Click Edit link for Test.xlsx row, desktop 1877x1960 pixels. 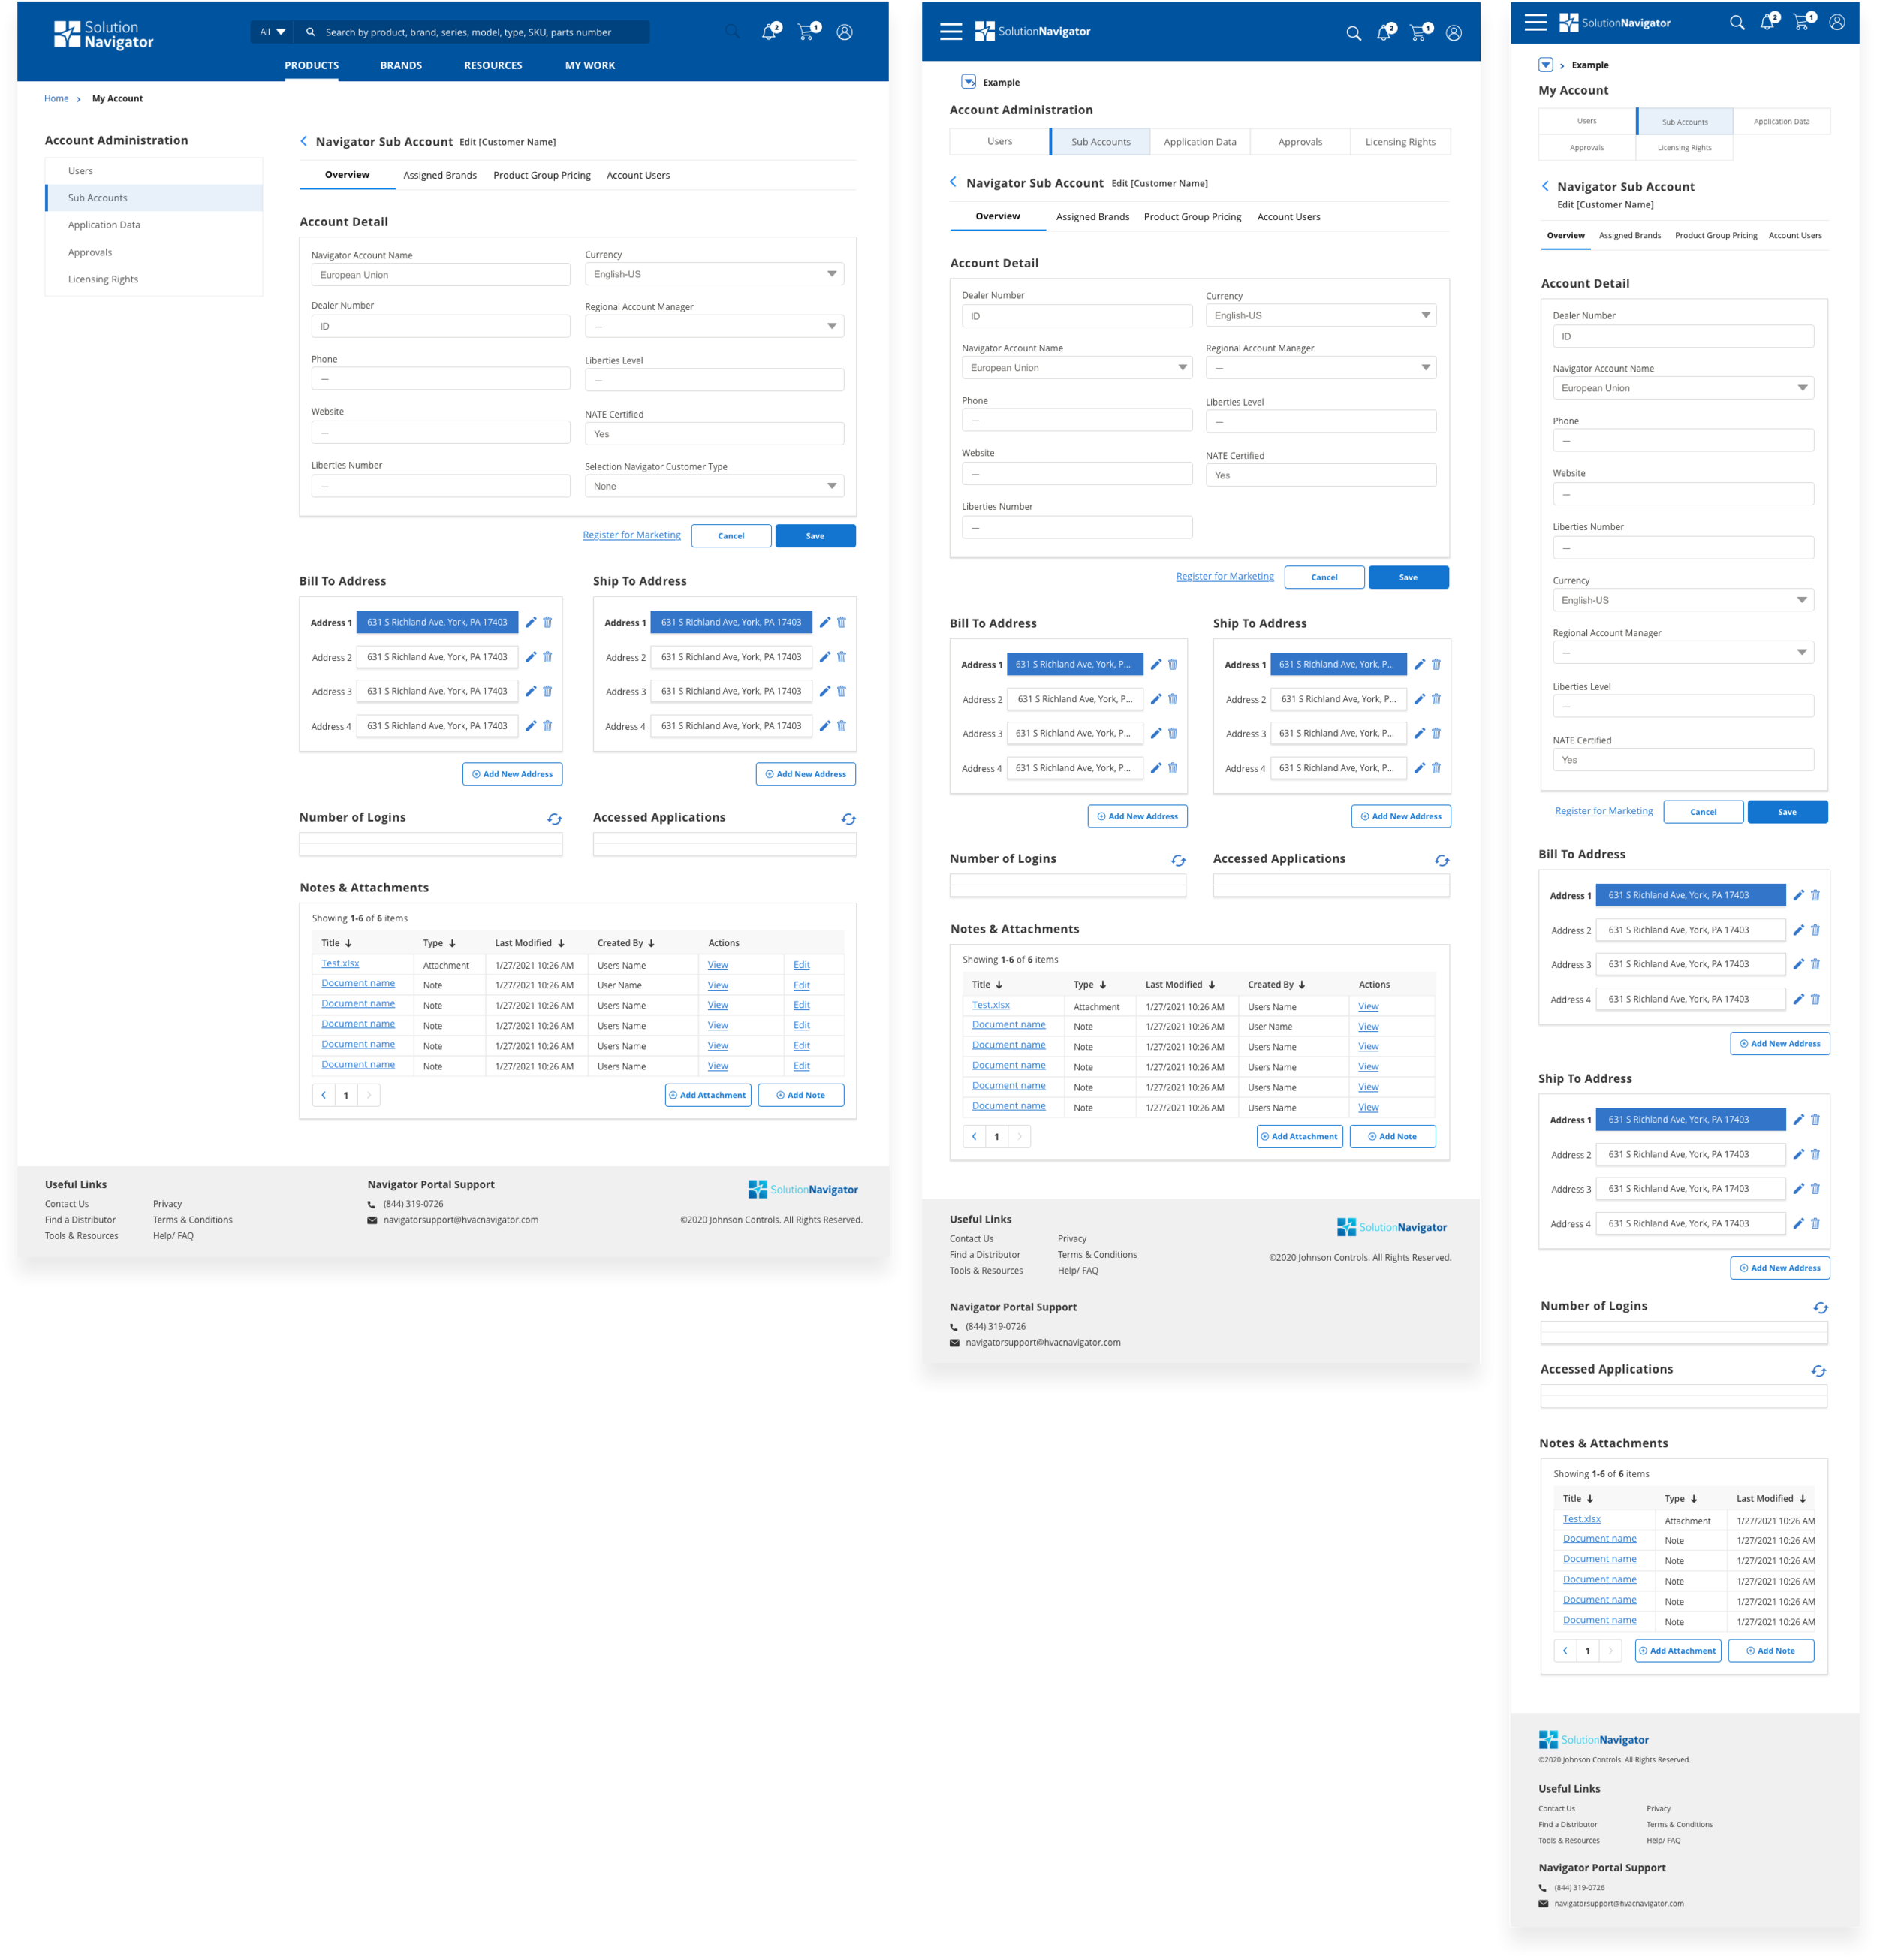click(801, 965)
